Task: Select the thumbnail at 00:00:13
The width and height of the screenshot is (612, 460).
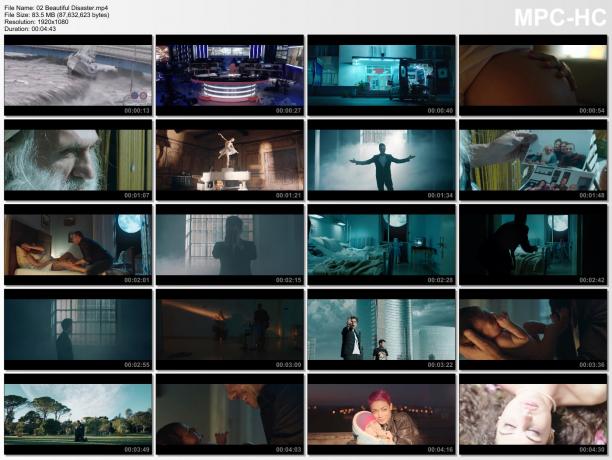Action: pyautogui.click(x=78, y=75)
